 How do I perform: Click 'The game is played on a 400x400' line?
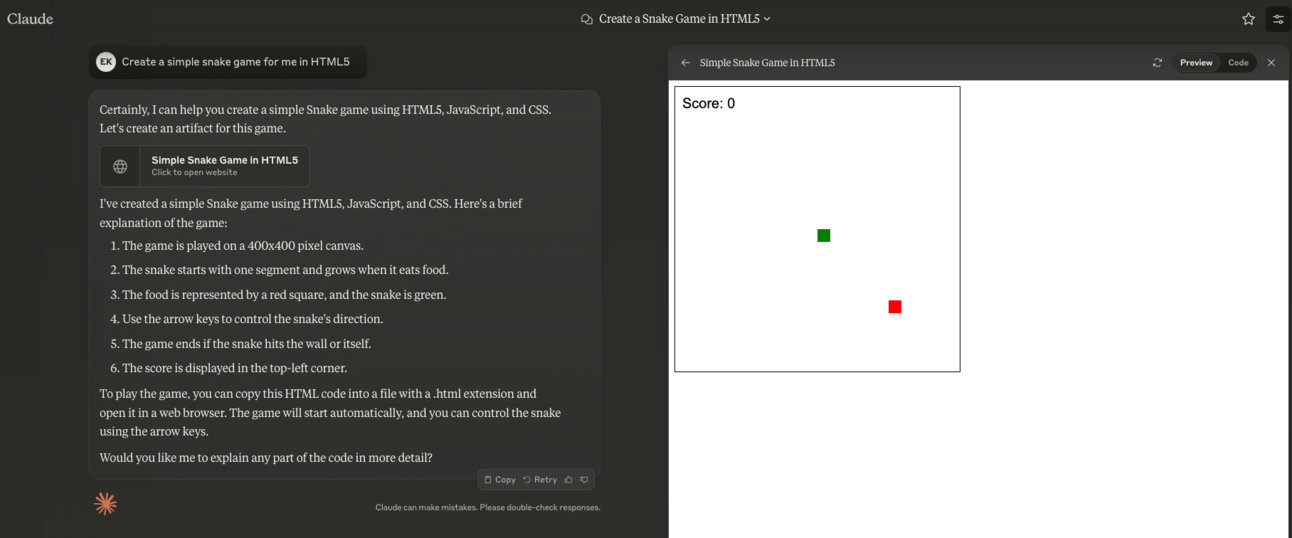pyautogui.click(x=243, y=246)
